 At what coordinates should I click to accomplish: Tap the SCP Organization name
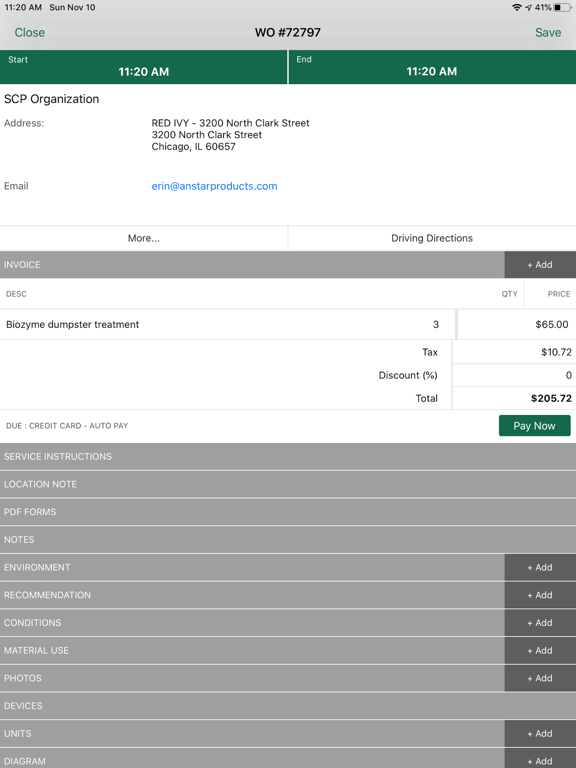[51, 99]
